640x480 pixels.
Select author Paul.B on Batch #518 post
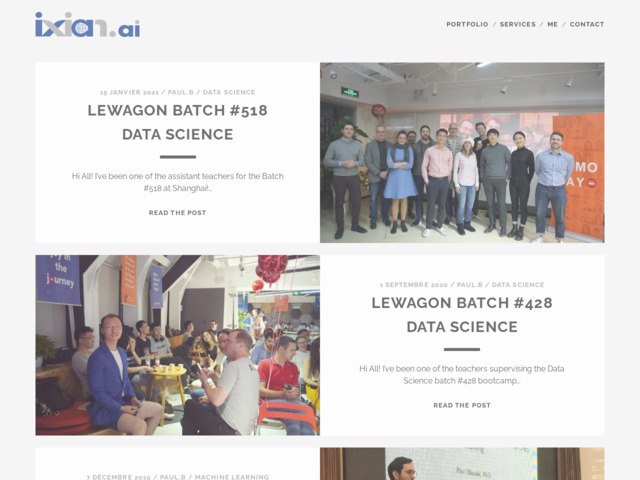[x=181, y=93]
